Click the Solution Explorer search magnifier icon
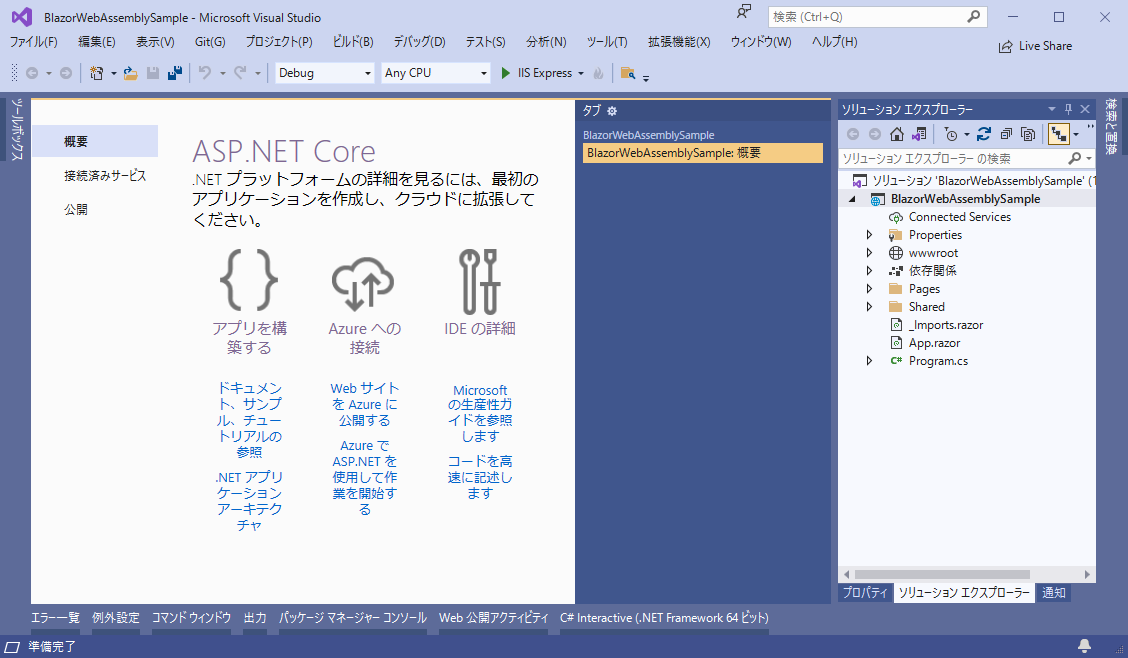This screenshot has width=1128, height=658. pyautogui.click(x=1075, y=158)
